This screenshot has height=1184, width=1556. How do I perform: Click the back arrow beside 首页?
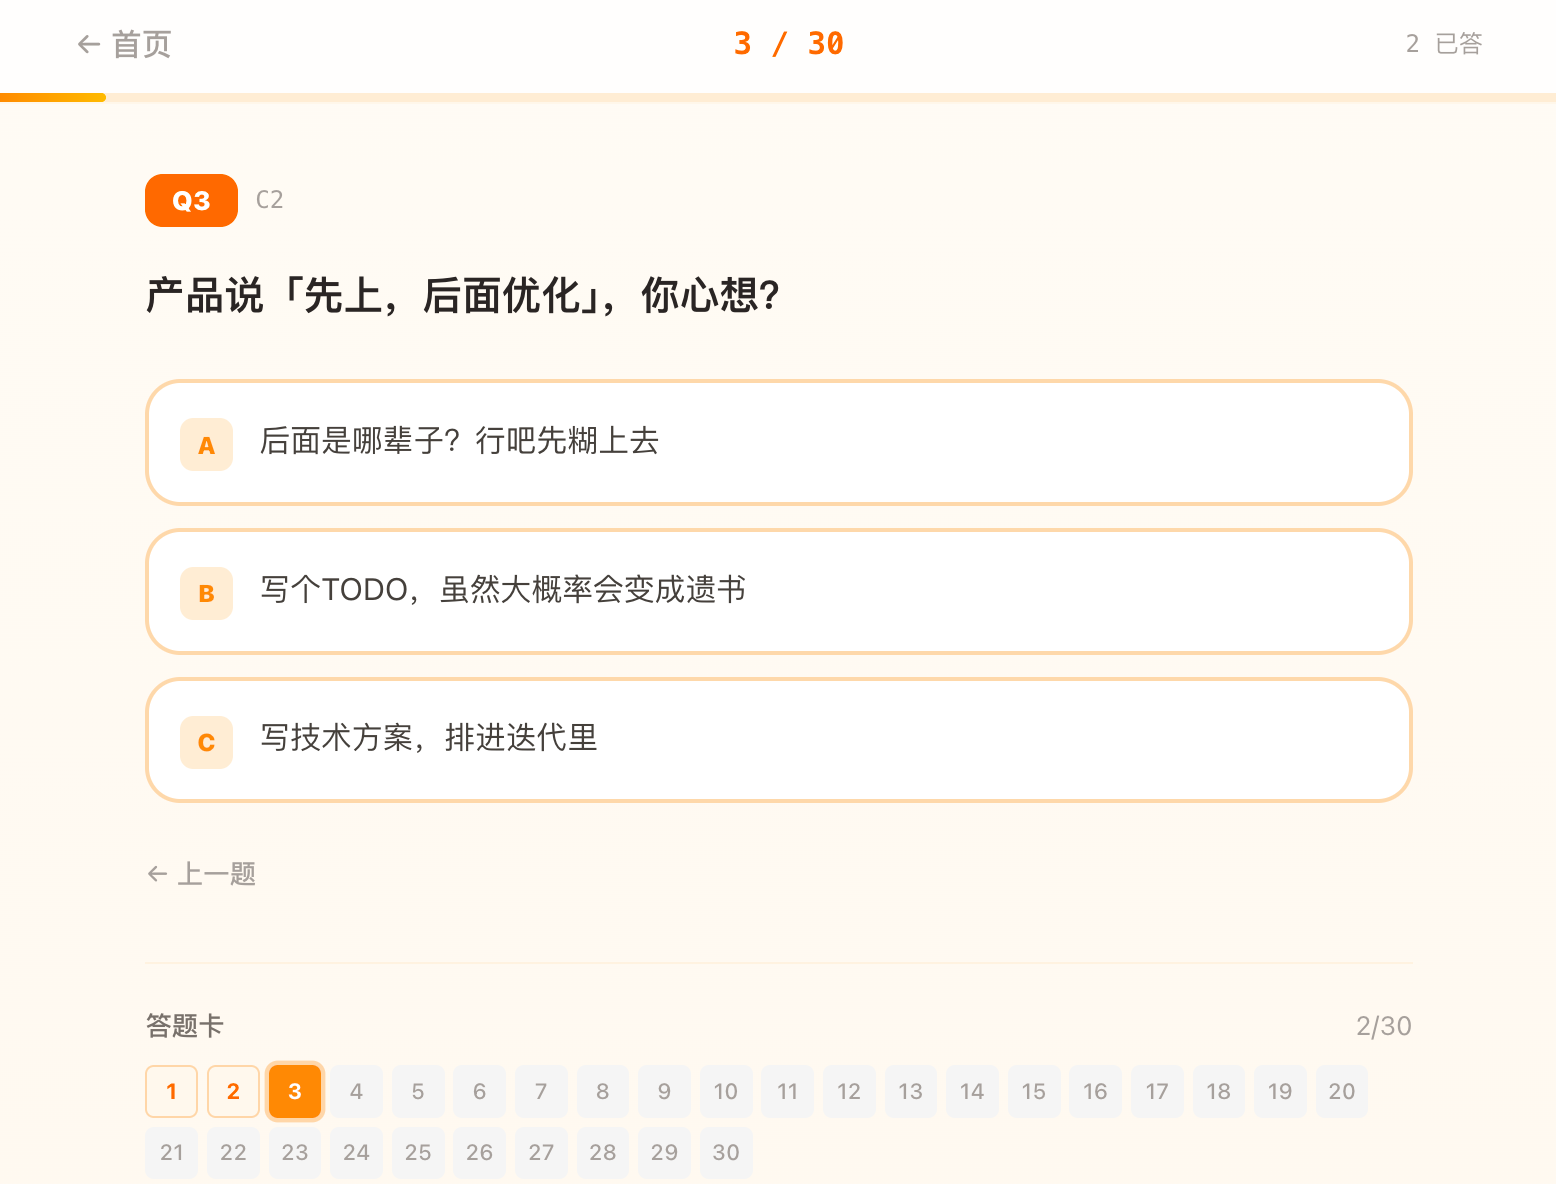point(88,44)
